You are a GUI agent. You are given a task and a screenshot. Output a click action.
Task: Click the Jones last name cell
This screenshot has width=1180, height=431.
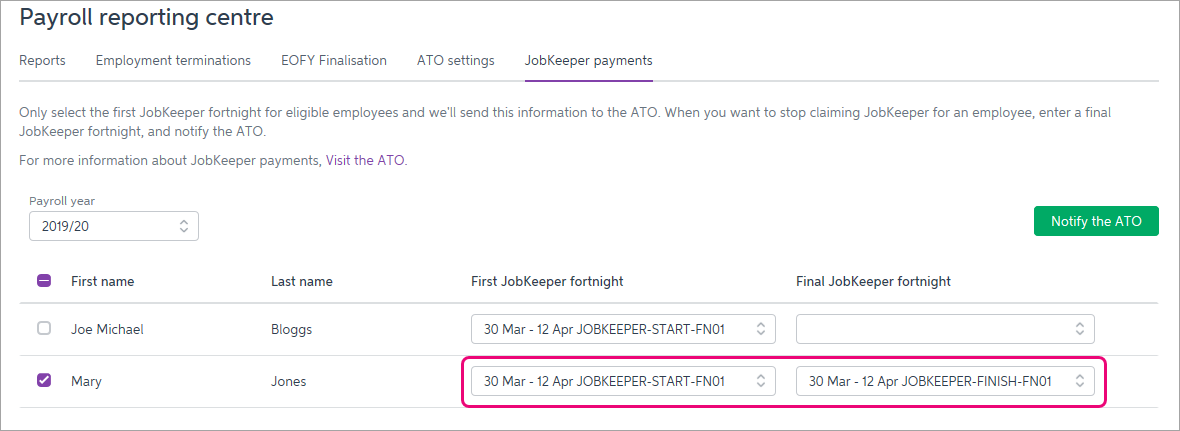289,381
